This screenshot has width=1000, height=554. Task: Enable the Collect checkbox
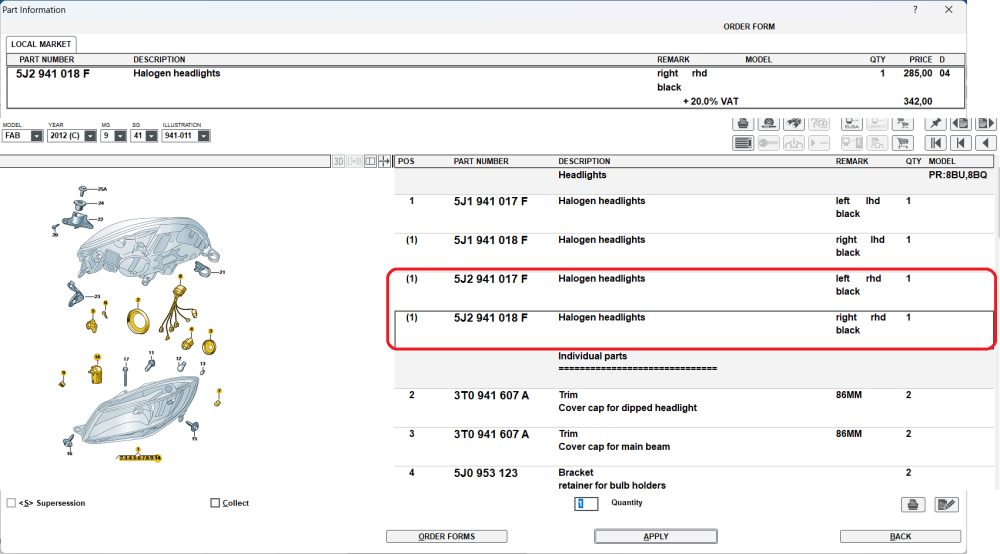coord(215,503)
